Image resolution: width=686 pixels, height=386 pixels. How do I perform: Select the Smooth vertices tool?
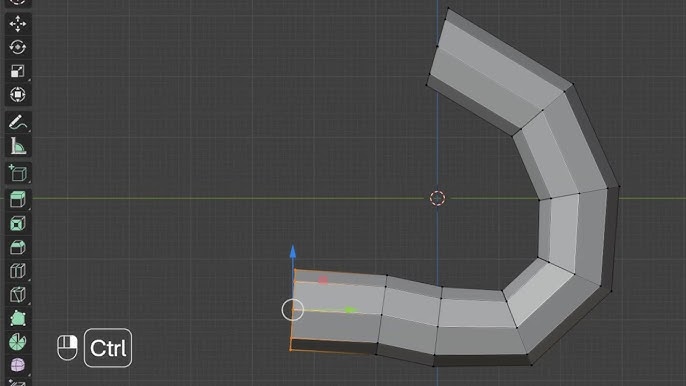pos(18,365)
